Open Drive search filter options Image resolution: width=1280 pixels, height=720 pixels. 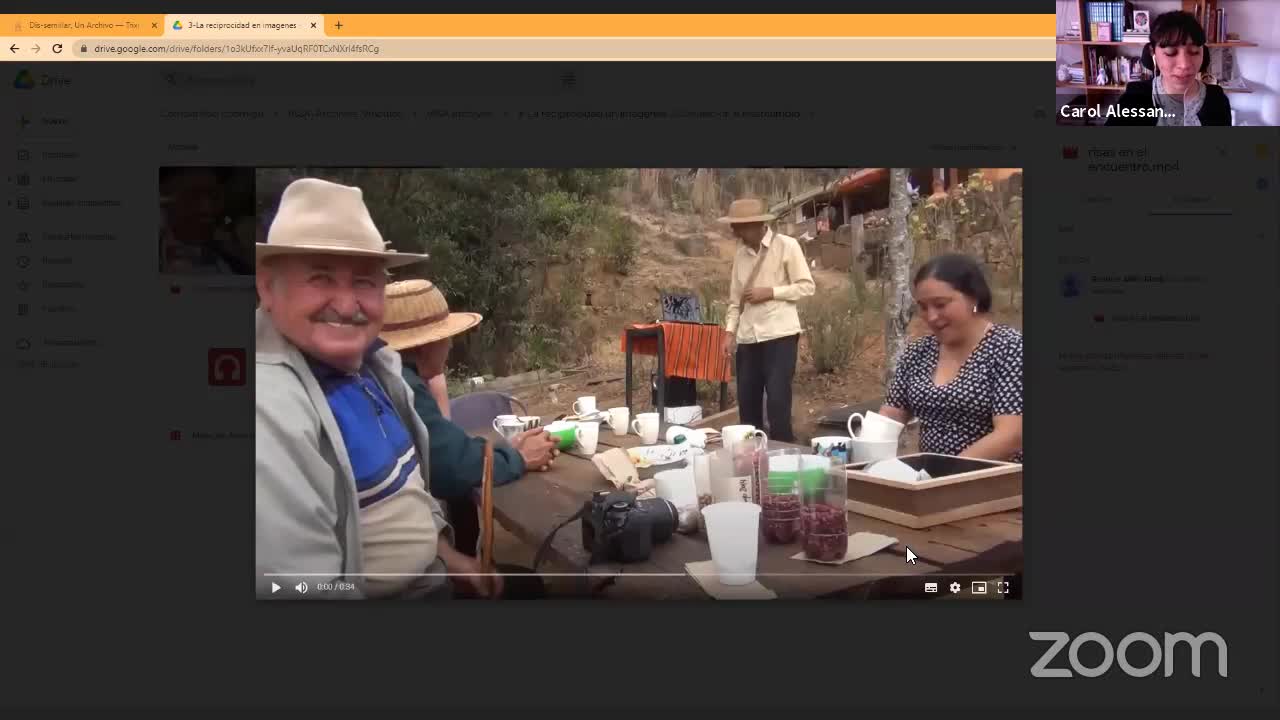[568, 80]
